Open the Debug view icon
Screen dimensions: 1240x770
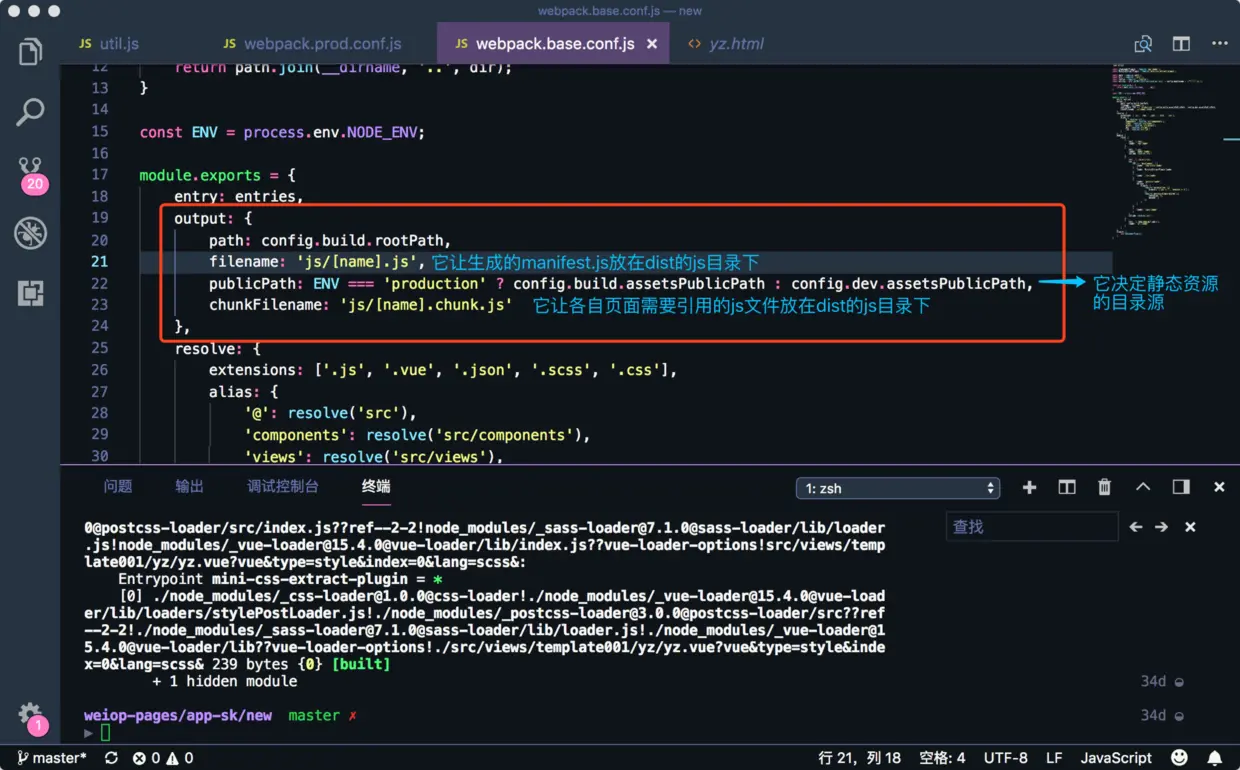pyautogui.click(x=30, y=233)
